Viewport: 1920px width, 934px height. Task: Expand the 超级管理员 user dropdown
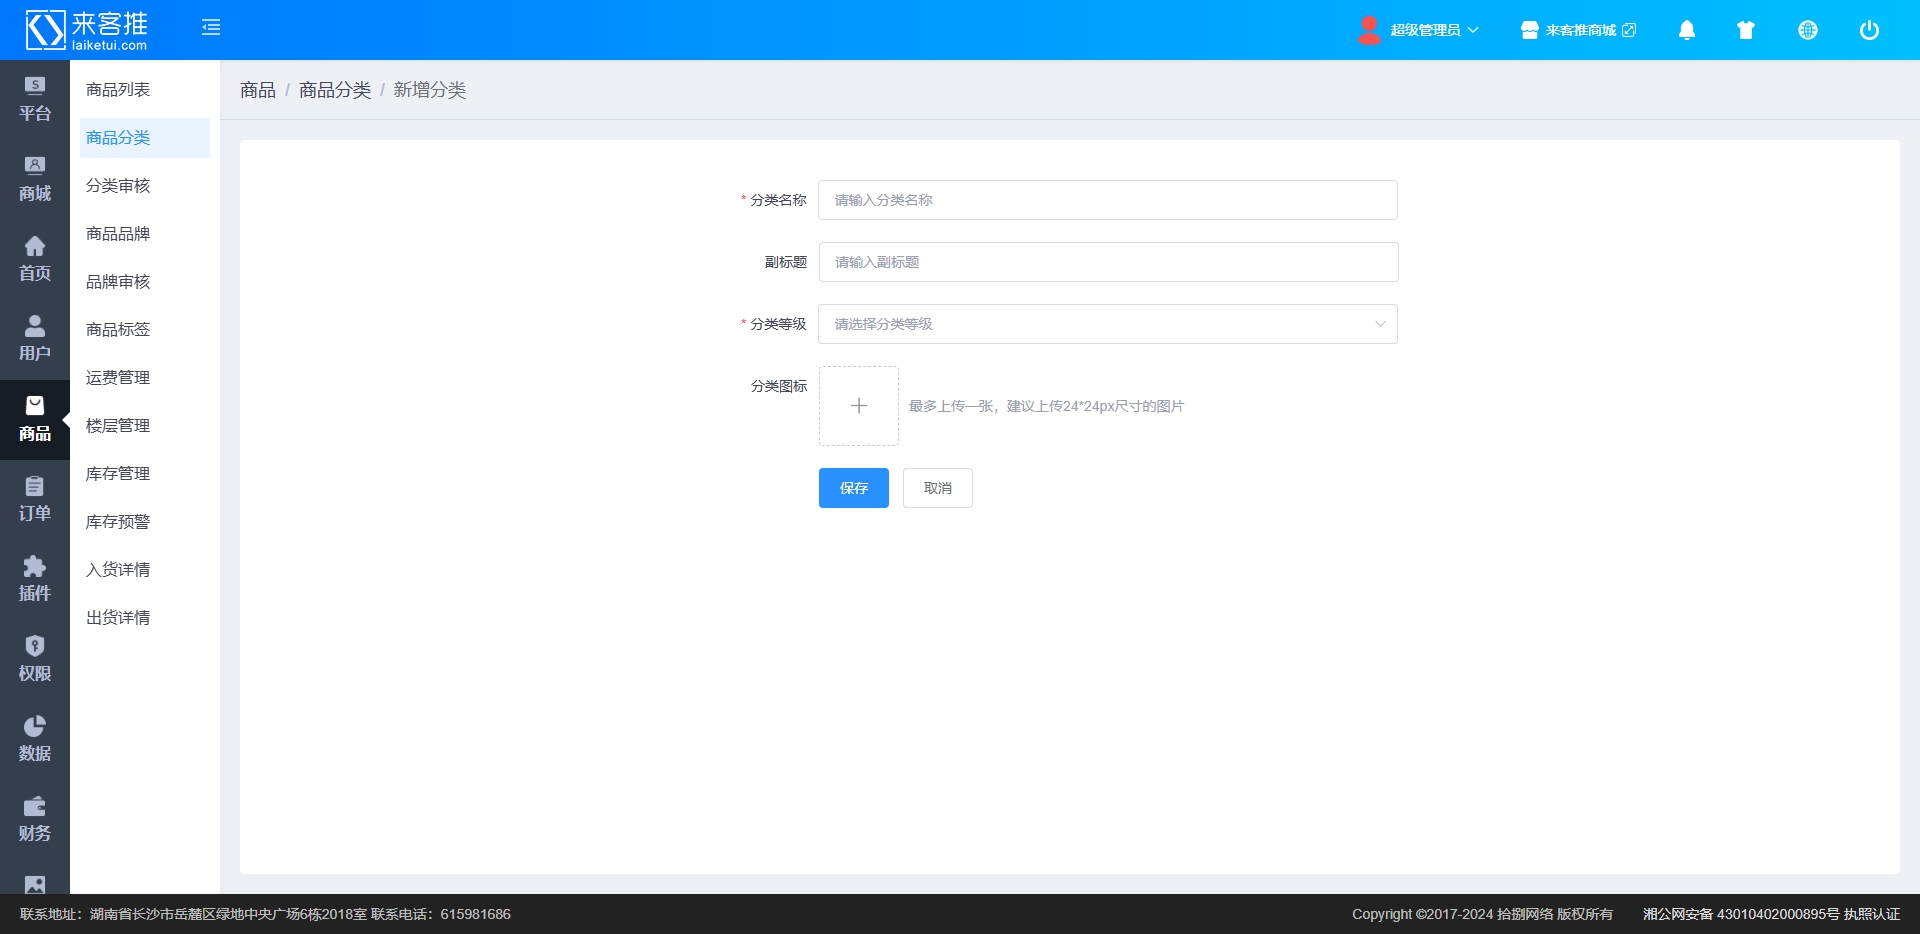(1420, 30)
